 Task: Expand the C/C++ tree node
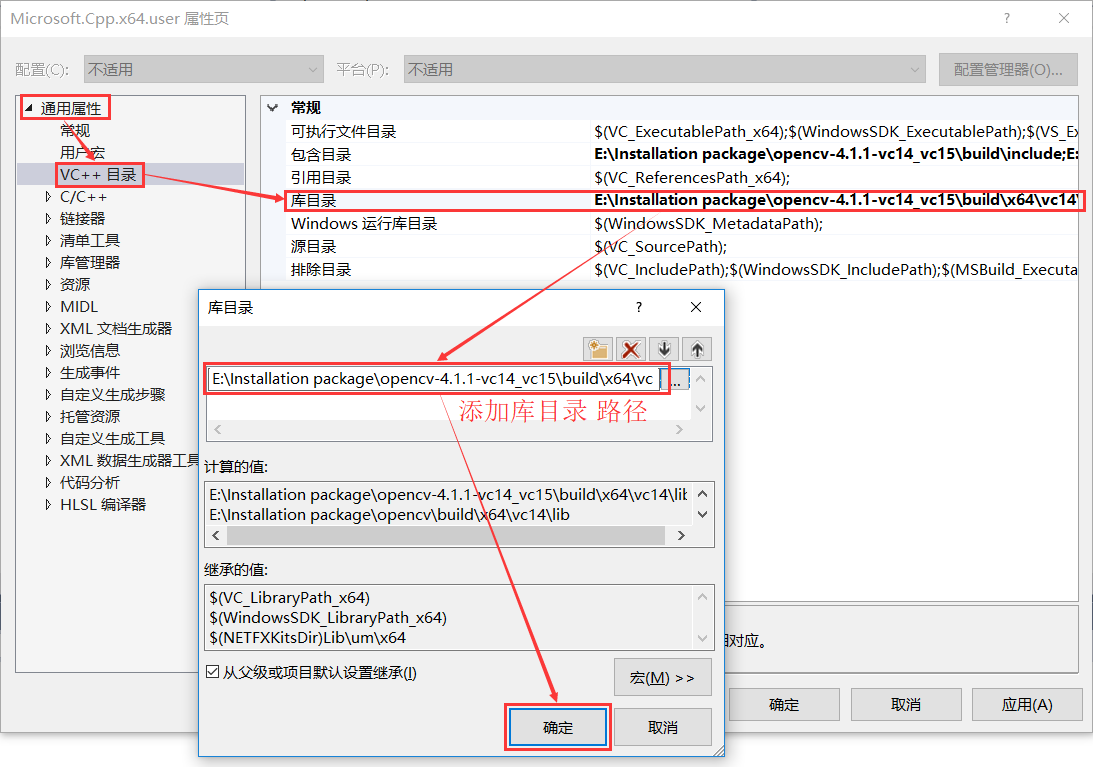48,197
